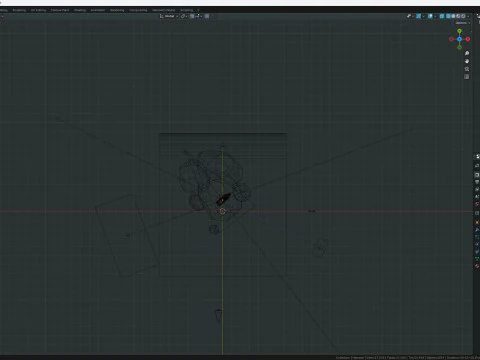Click blue Z axis on navigation gizmo
Image resolution: width=480 pixels, height=360 pixels.
point(459,39)
